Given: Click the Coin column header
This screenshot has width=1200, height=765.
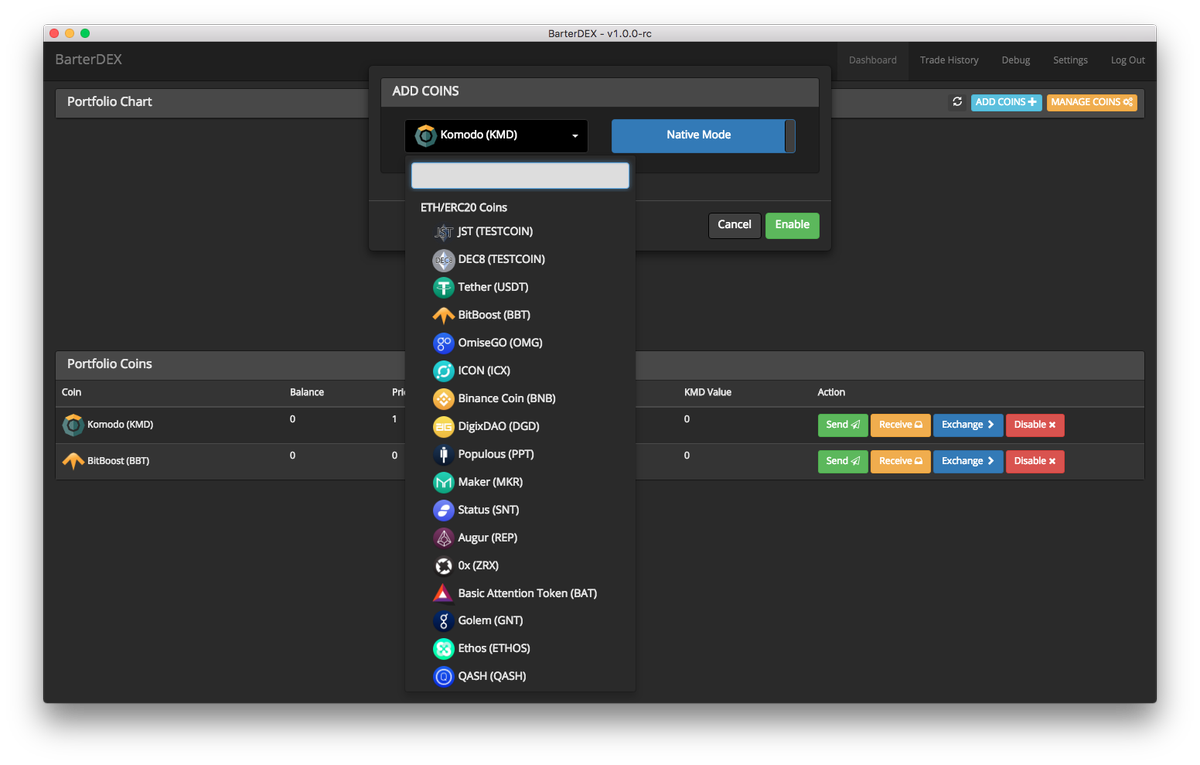Looking at the screenshot, I should pos(72,393).
